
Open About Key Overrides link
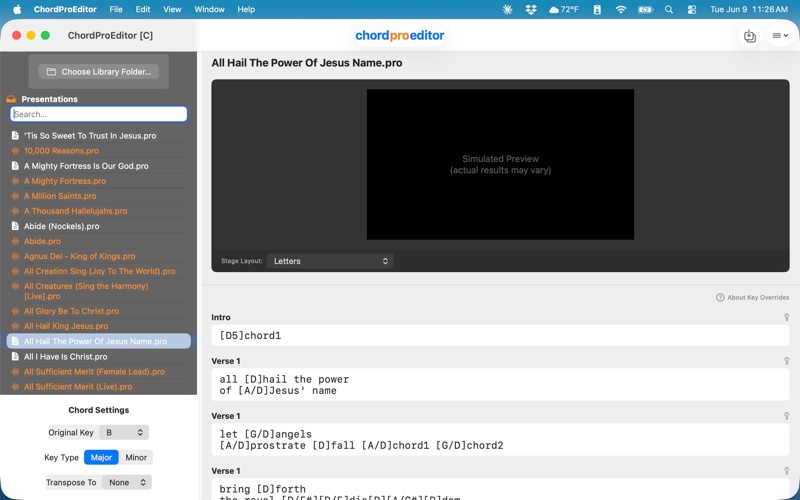[x=758, y=297]
